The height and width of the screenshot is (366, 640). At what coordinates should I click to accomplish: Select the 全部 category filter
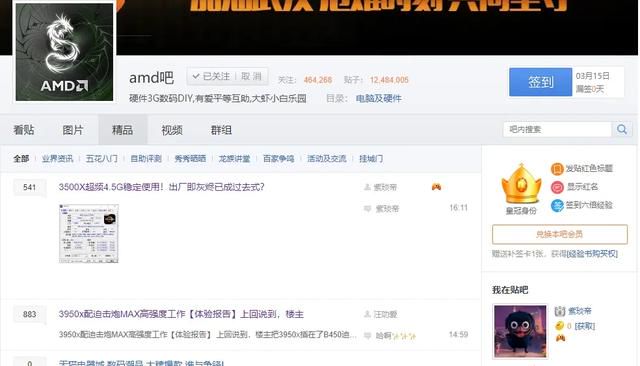(x=21, y=159)
